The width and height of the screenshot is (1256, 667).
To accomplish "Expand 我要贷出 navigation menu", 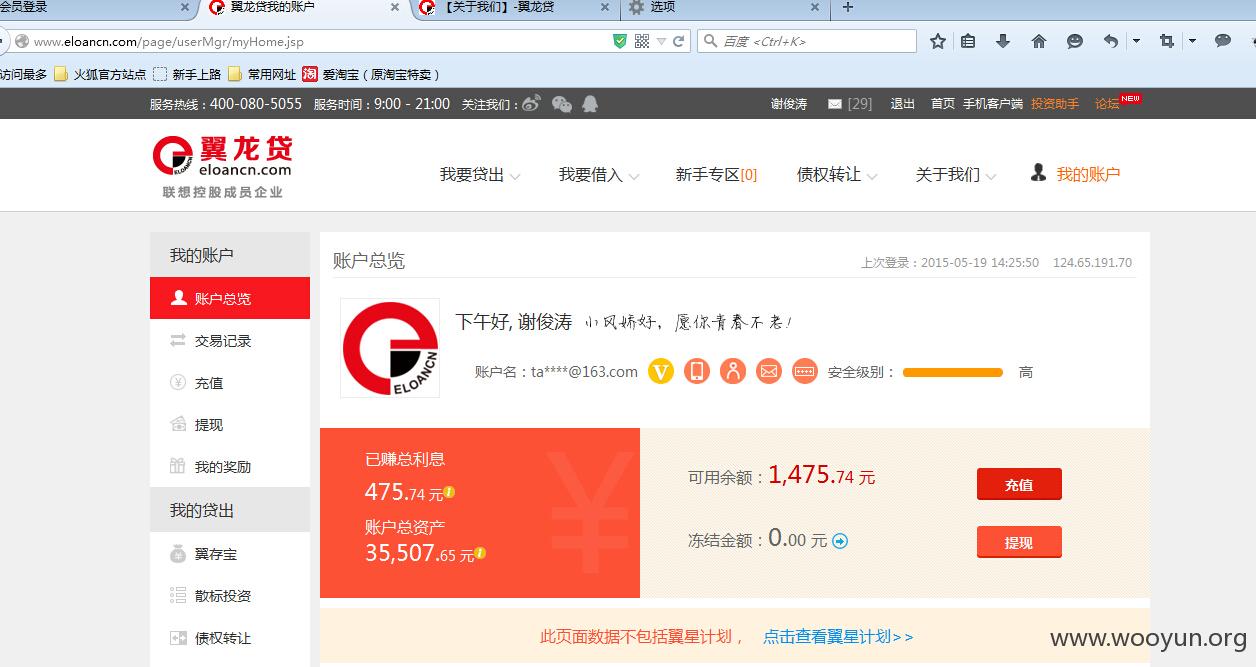I will click(480, 175).
